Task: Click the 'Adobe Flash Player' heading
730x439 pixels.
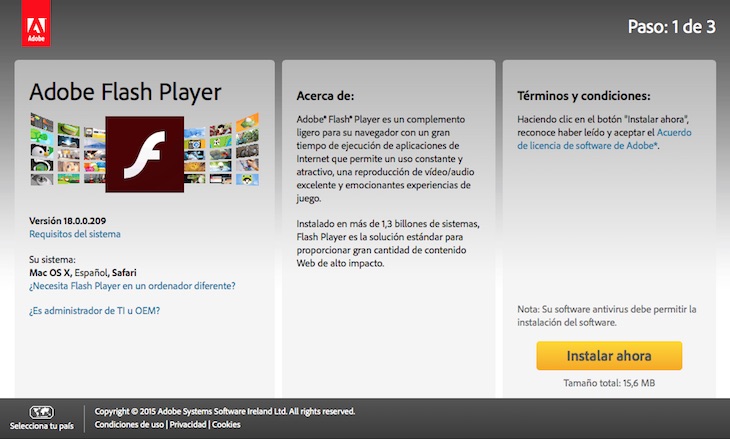Action: (125, 92)
